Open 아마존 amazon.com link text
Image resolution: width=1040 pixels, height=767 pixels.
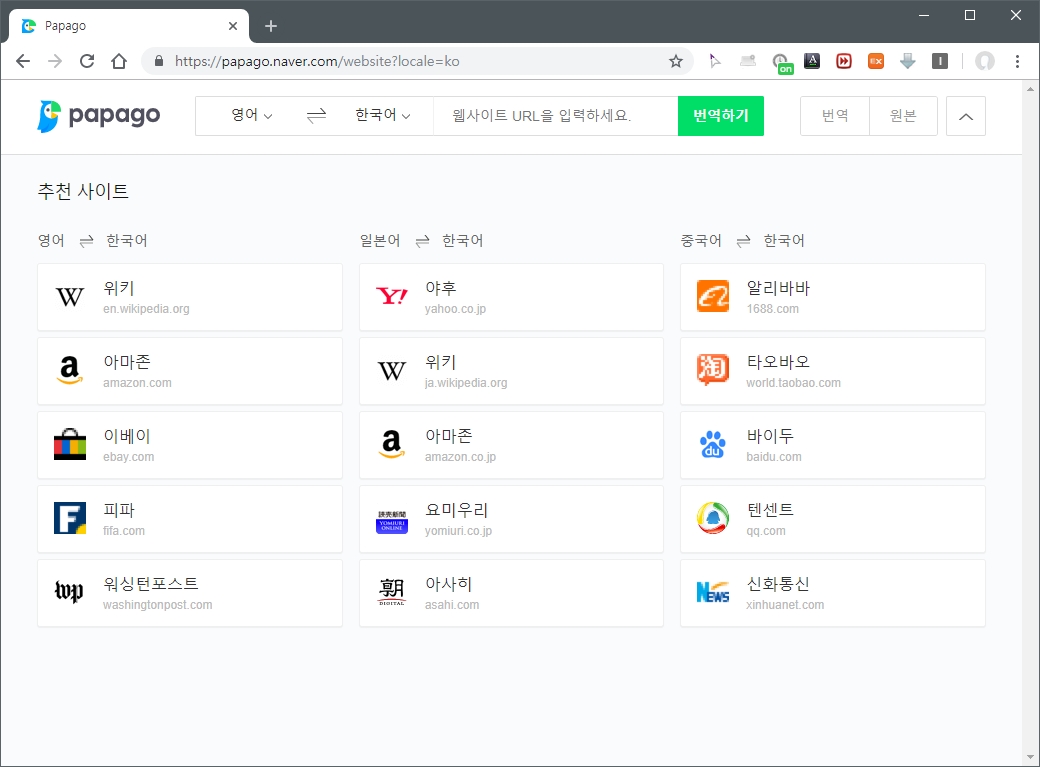[137, 372]
